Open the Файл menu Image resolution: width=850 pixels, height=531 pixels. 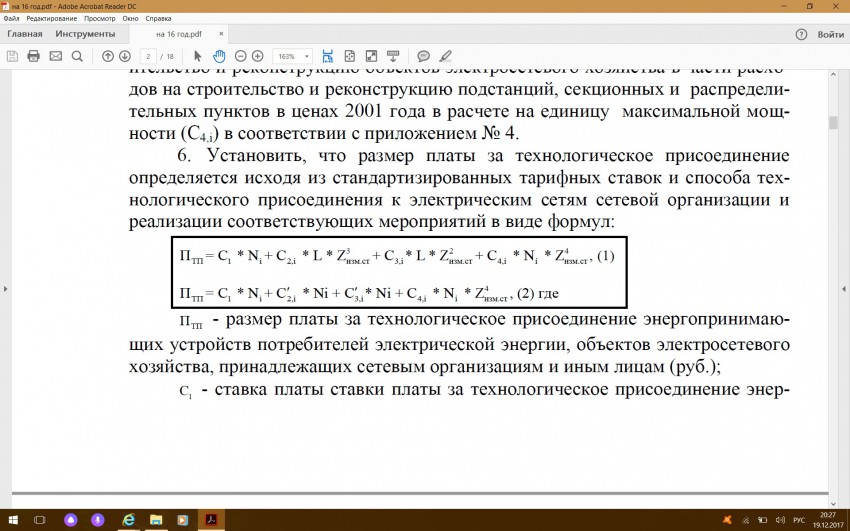coord(11,19)
